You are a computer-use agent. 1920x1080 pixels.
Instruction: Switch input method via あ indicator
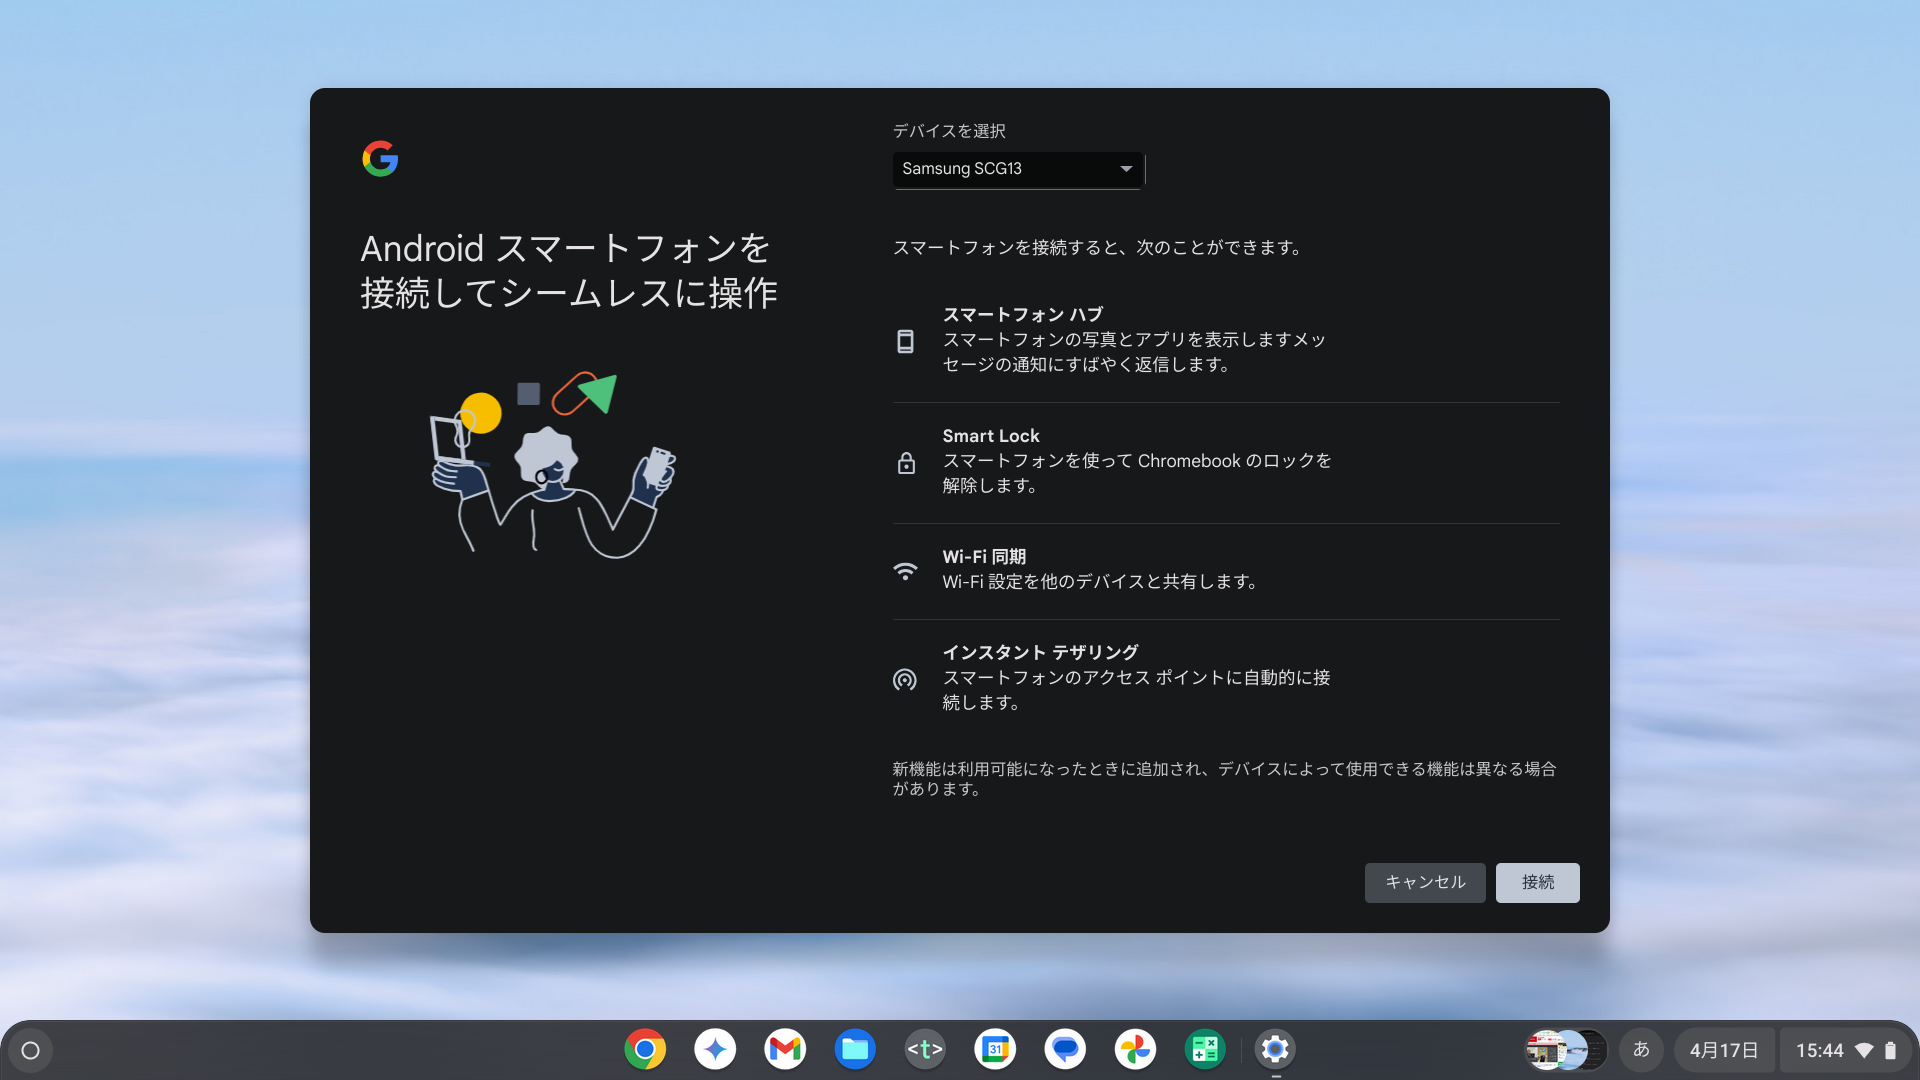(1641, 1050)
